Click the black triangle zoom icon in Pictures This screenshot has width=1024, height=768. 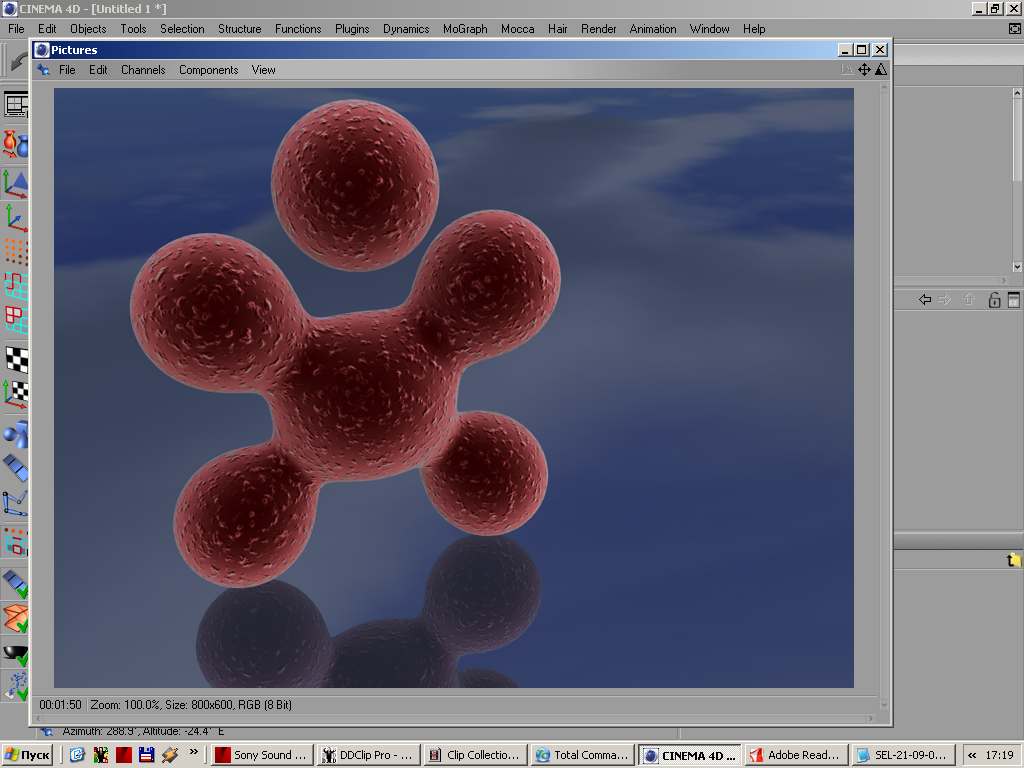(880, 70)
